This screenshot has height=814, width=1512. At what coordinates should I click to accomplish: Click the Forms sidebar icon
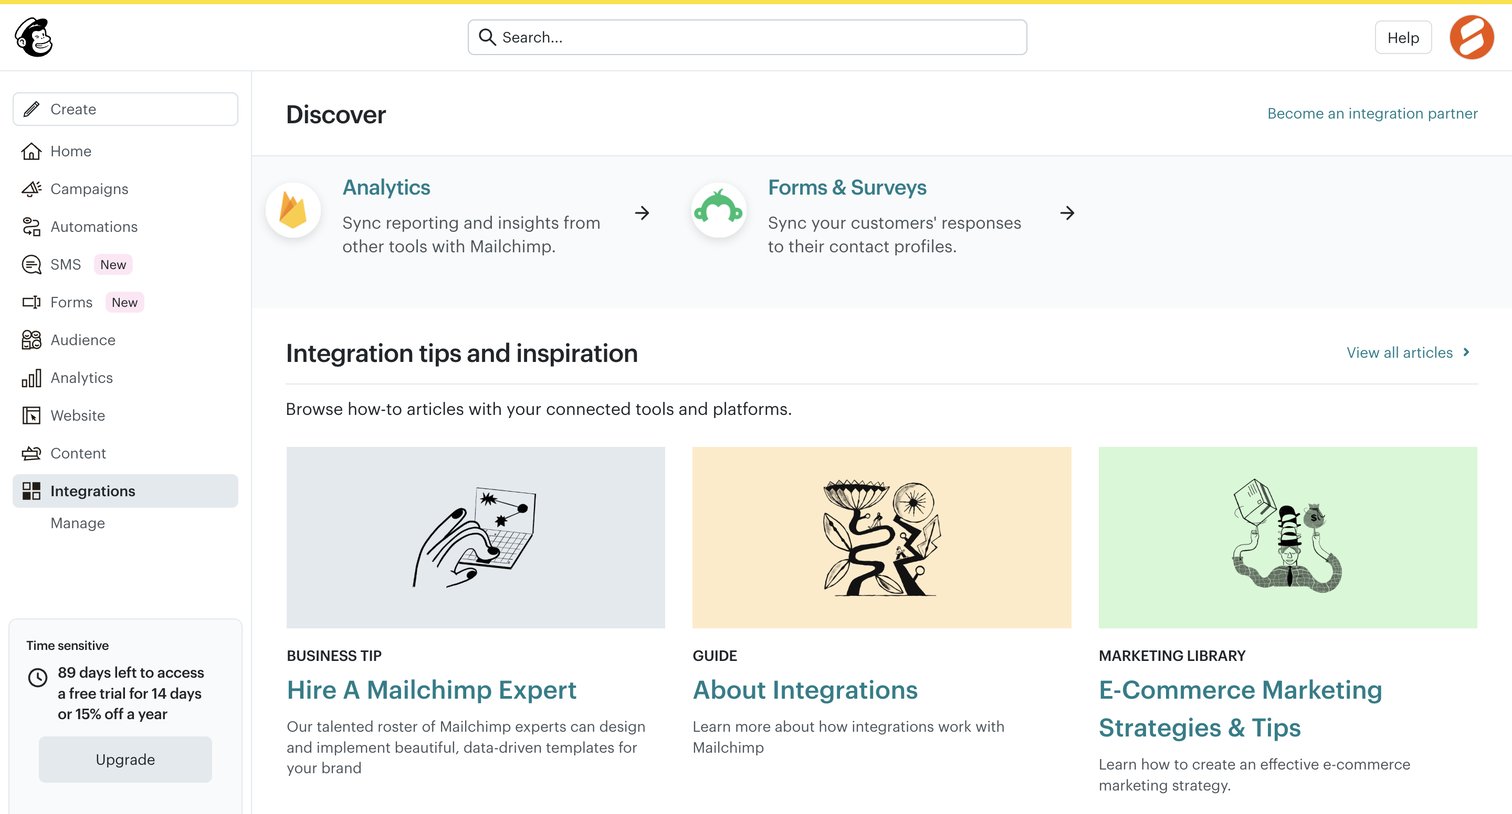(32, 302)
